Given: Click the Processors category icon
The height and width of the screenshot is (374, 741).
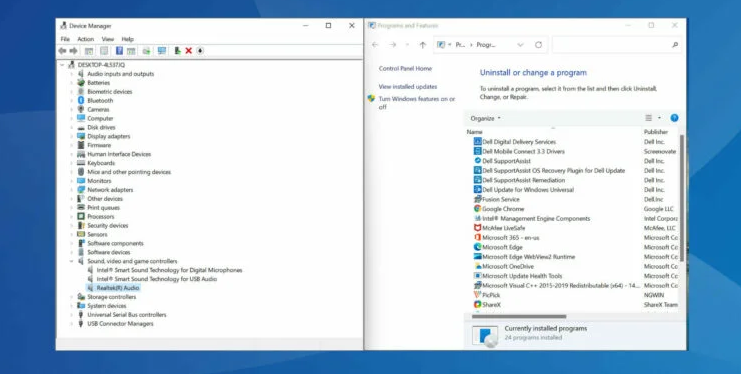Looking at the screenshot, I should 81,217.
